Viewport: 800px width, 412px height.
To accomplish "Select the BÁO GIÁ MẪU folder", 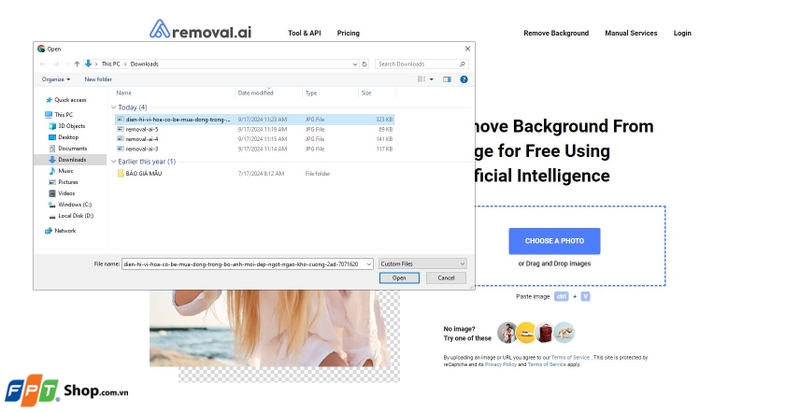I will pos(139,174).
